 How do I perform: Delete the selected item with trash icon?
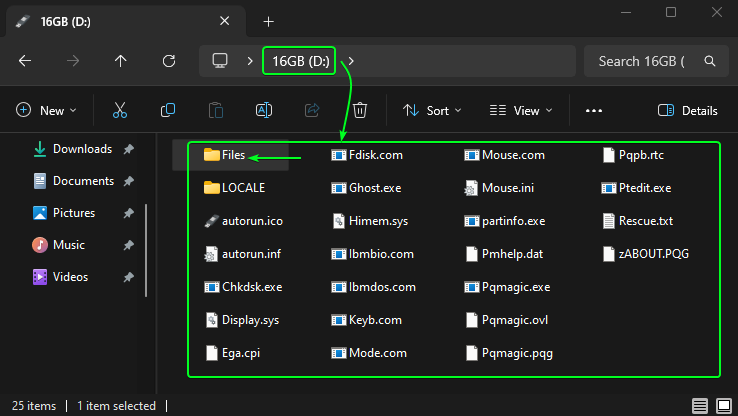pyautogui.click(x=360, y=111)
